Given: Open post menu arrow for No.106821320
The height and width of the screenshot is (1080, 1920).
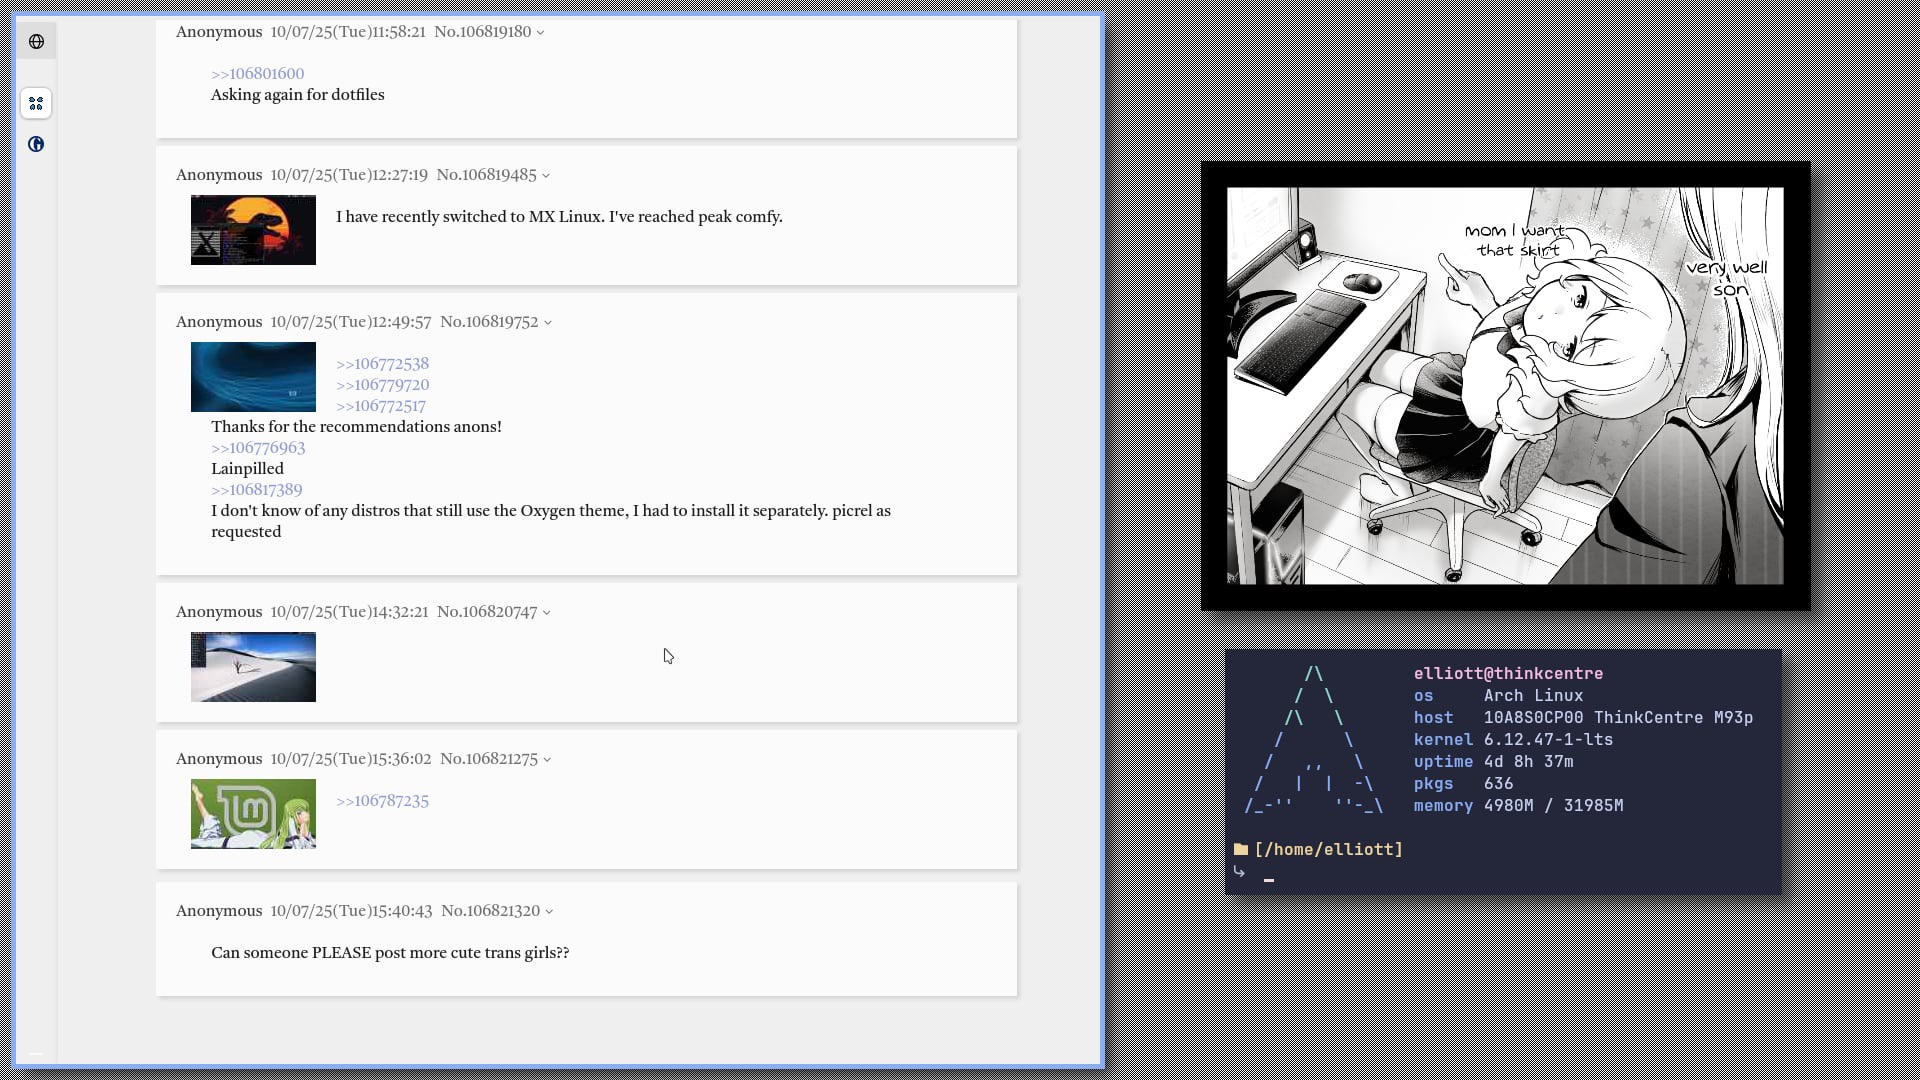Looking at the screenshot, I should [x=549, y=912].
